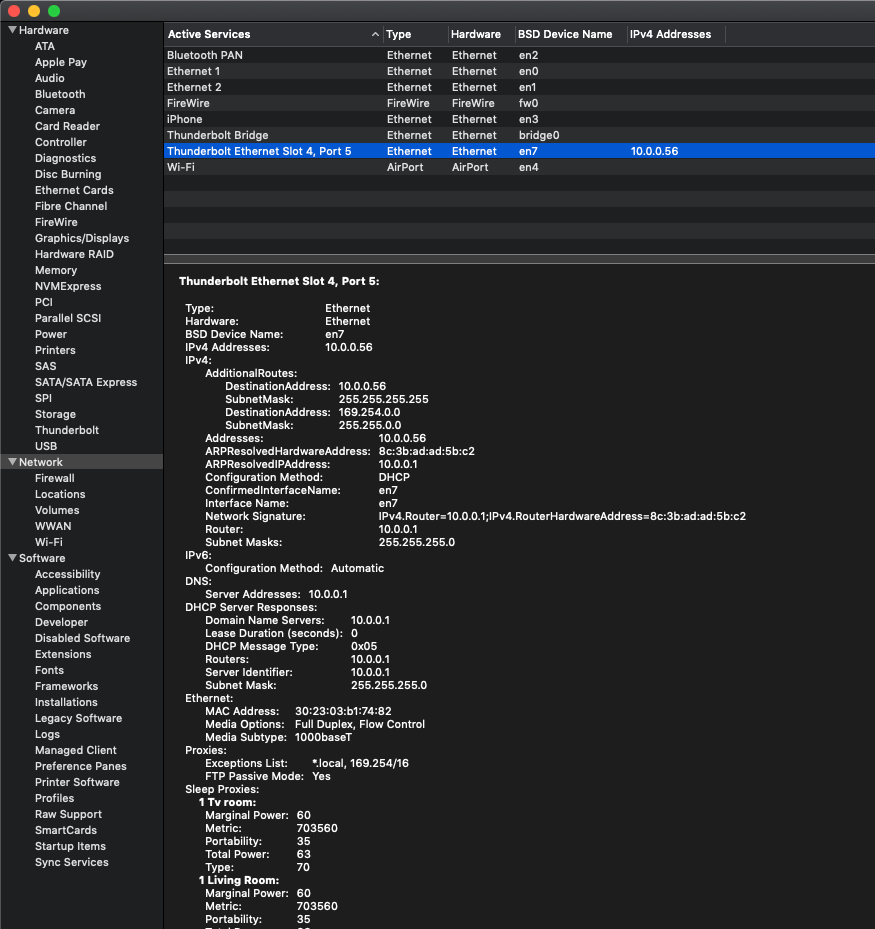Select USB in the Hardware list
The image size is (875, 929).
46,446
